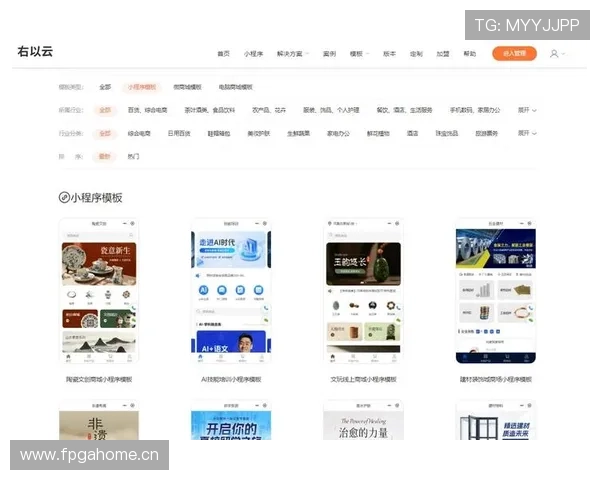Viewport: 600px width, 480px height.
Task: Select 电脑商城模板 template type filter
Action: pos(235,87)
